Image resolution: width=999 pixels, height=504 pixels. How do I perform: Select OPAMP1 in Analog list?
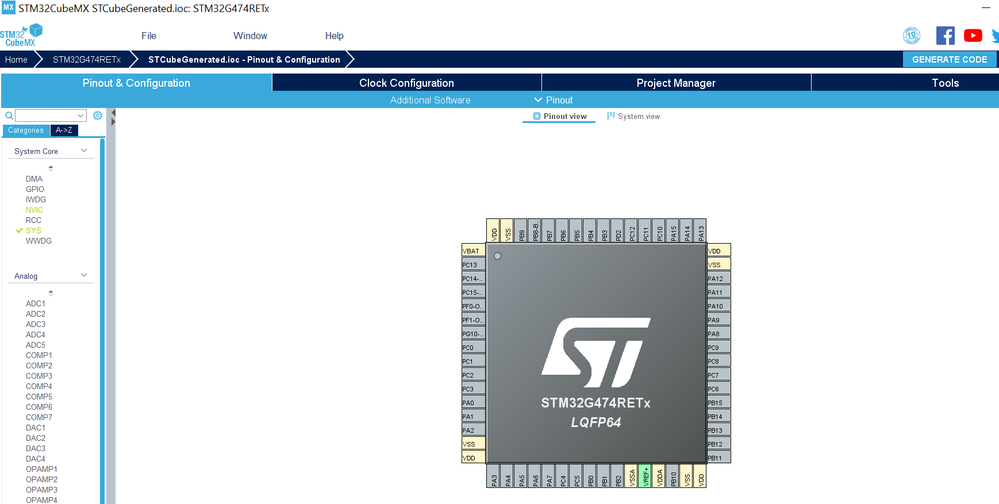(x=41, y=469)
